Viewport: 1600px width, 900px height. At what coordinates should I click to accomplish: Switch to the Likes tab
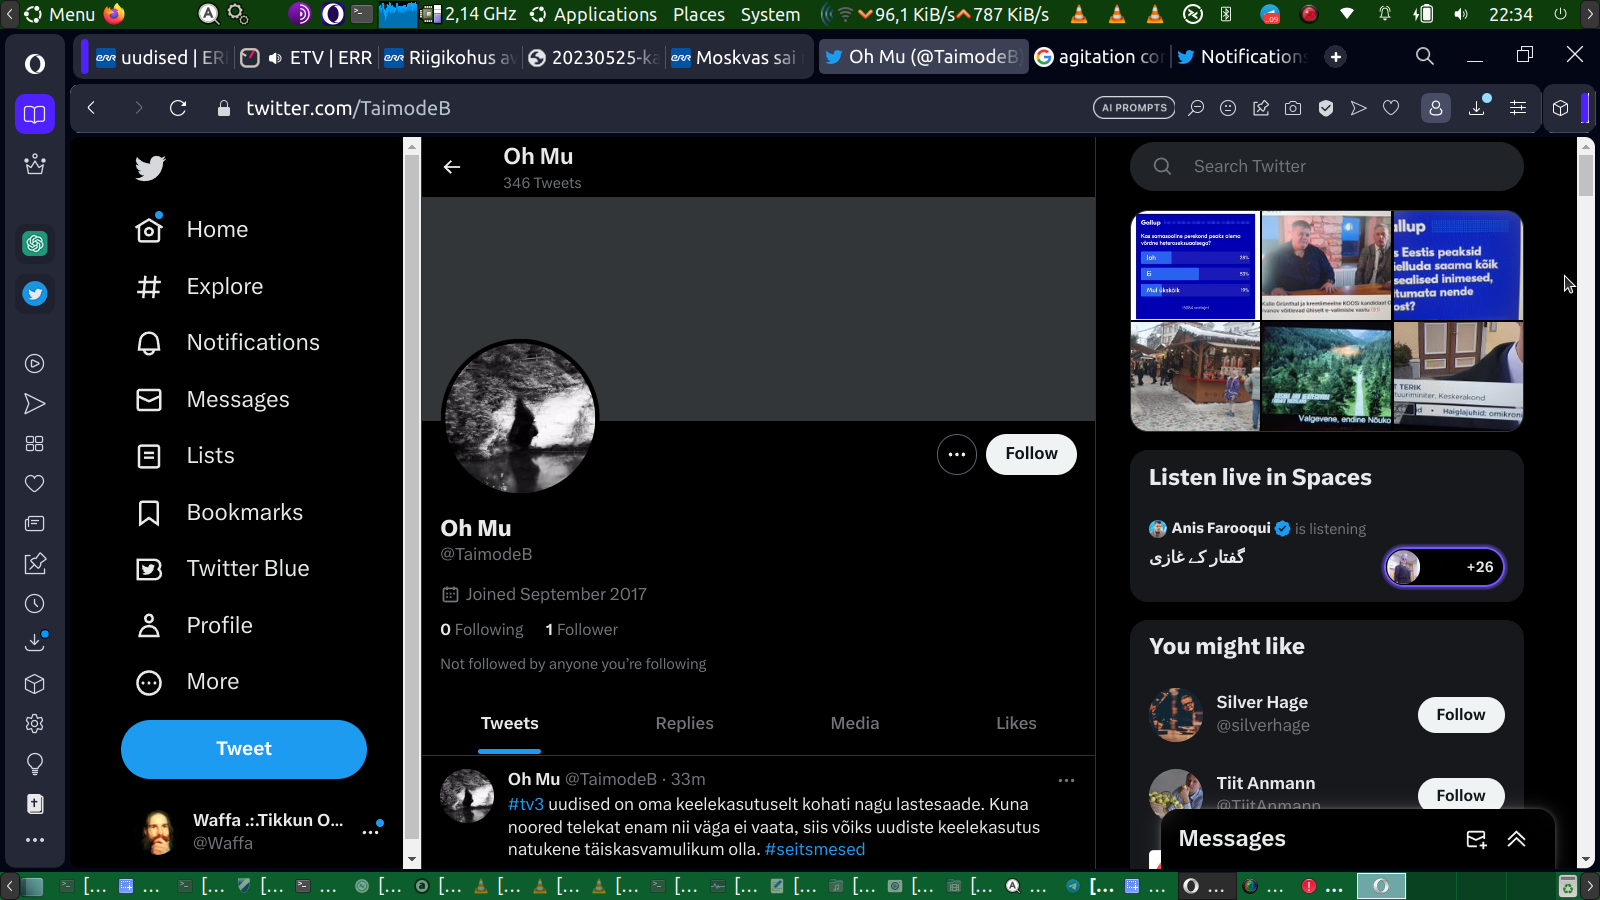point(1016,723)
